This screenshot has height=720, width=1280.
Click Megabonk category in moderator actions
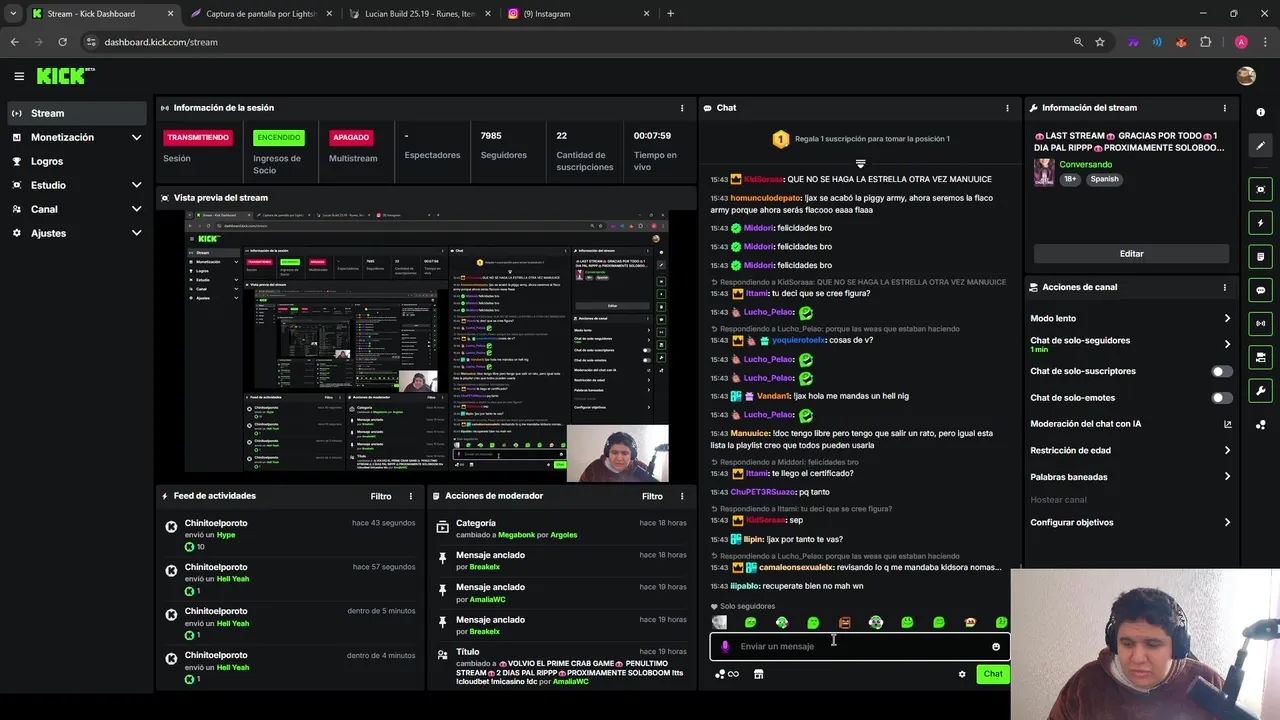pos(516,535)
